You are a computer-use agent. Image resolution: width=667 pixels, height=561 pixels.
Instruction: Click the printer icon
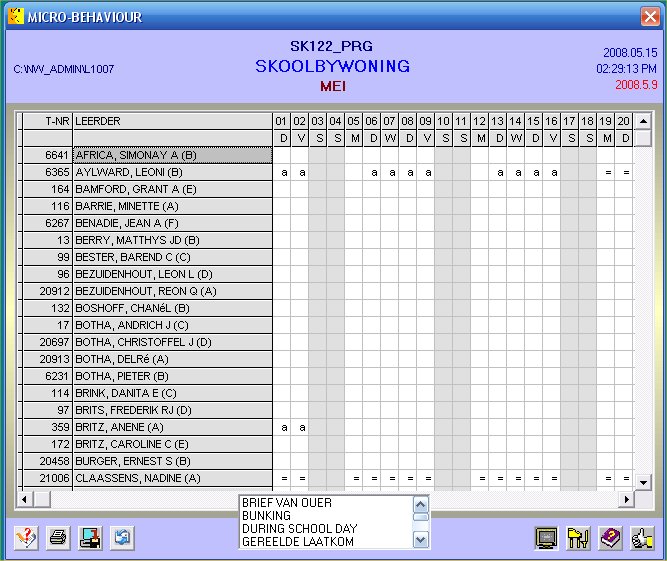59,537
